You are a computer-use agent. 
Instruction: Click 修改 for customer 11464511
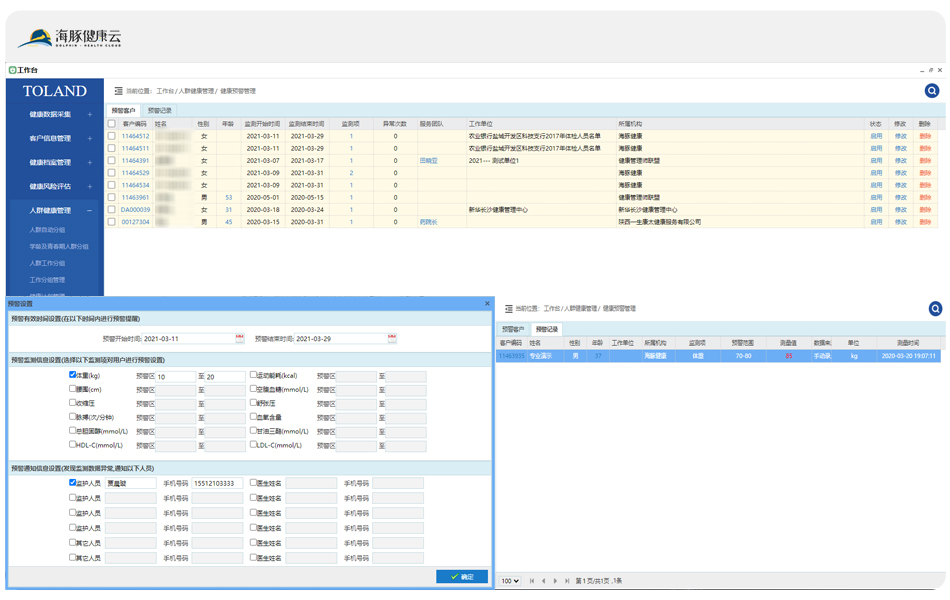[x=901, y=148]
